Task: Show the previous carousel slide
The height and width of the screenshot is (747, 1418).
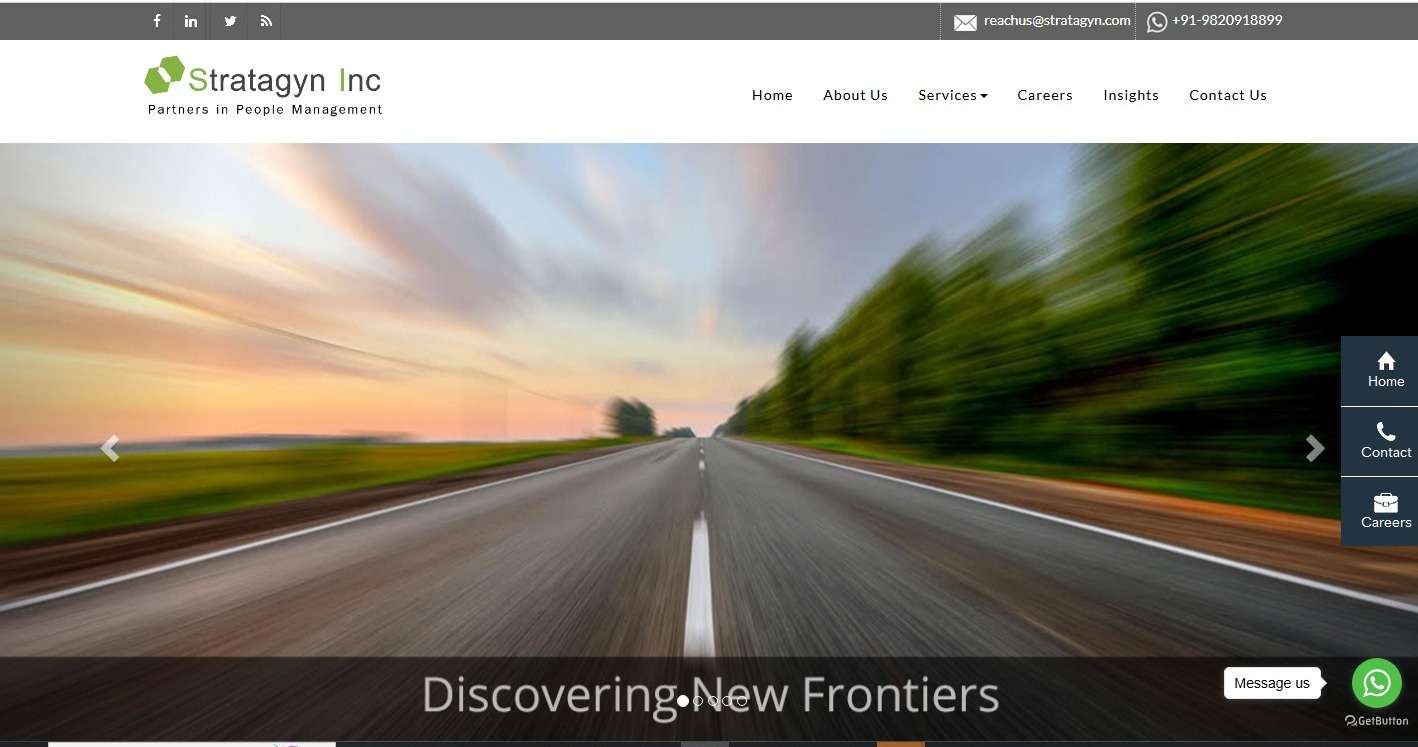Action: 110,449
